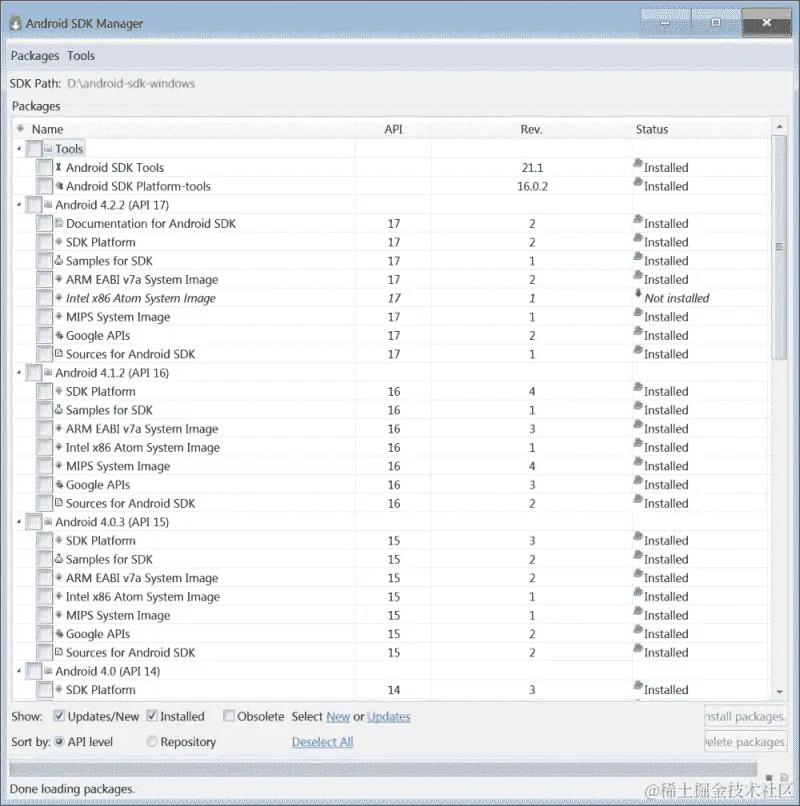Click the API 14 SDK Platform icon
This screenshot has height=806, width=800.
[59, 689]
